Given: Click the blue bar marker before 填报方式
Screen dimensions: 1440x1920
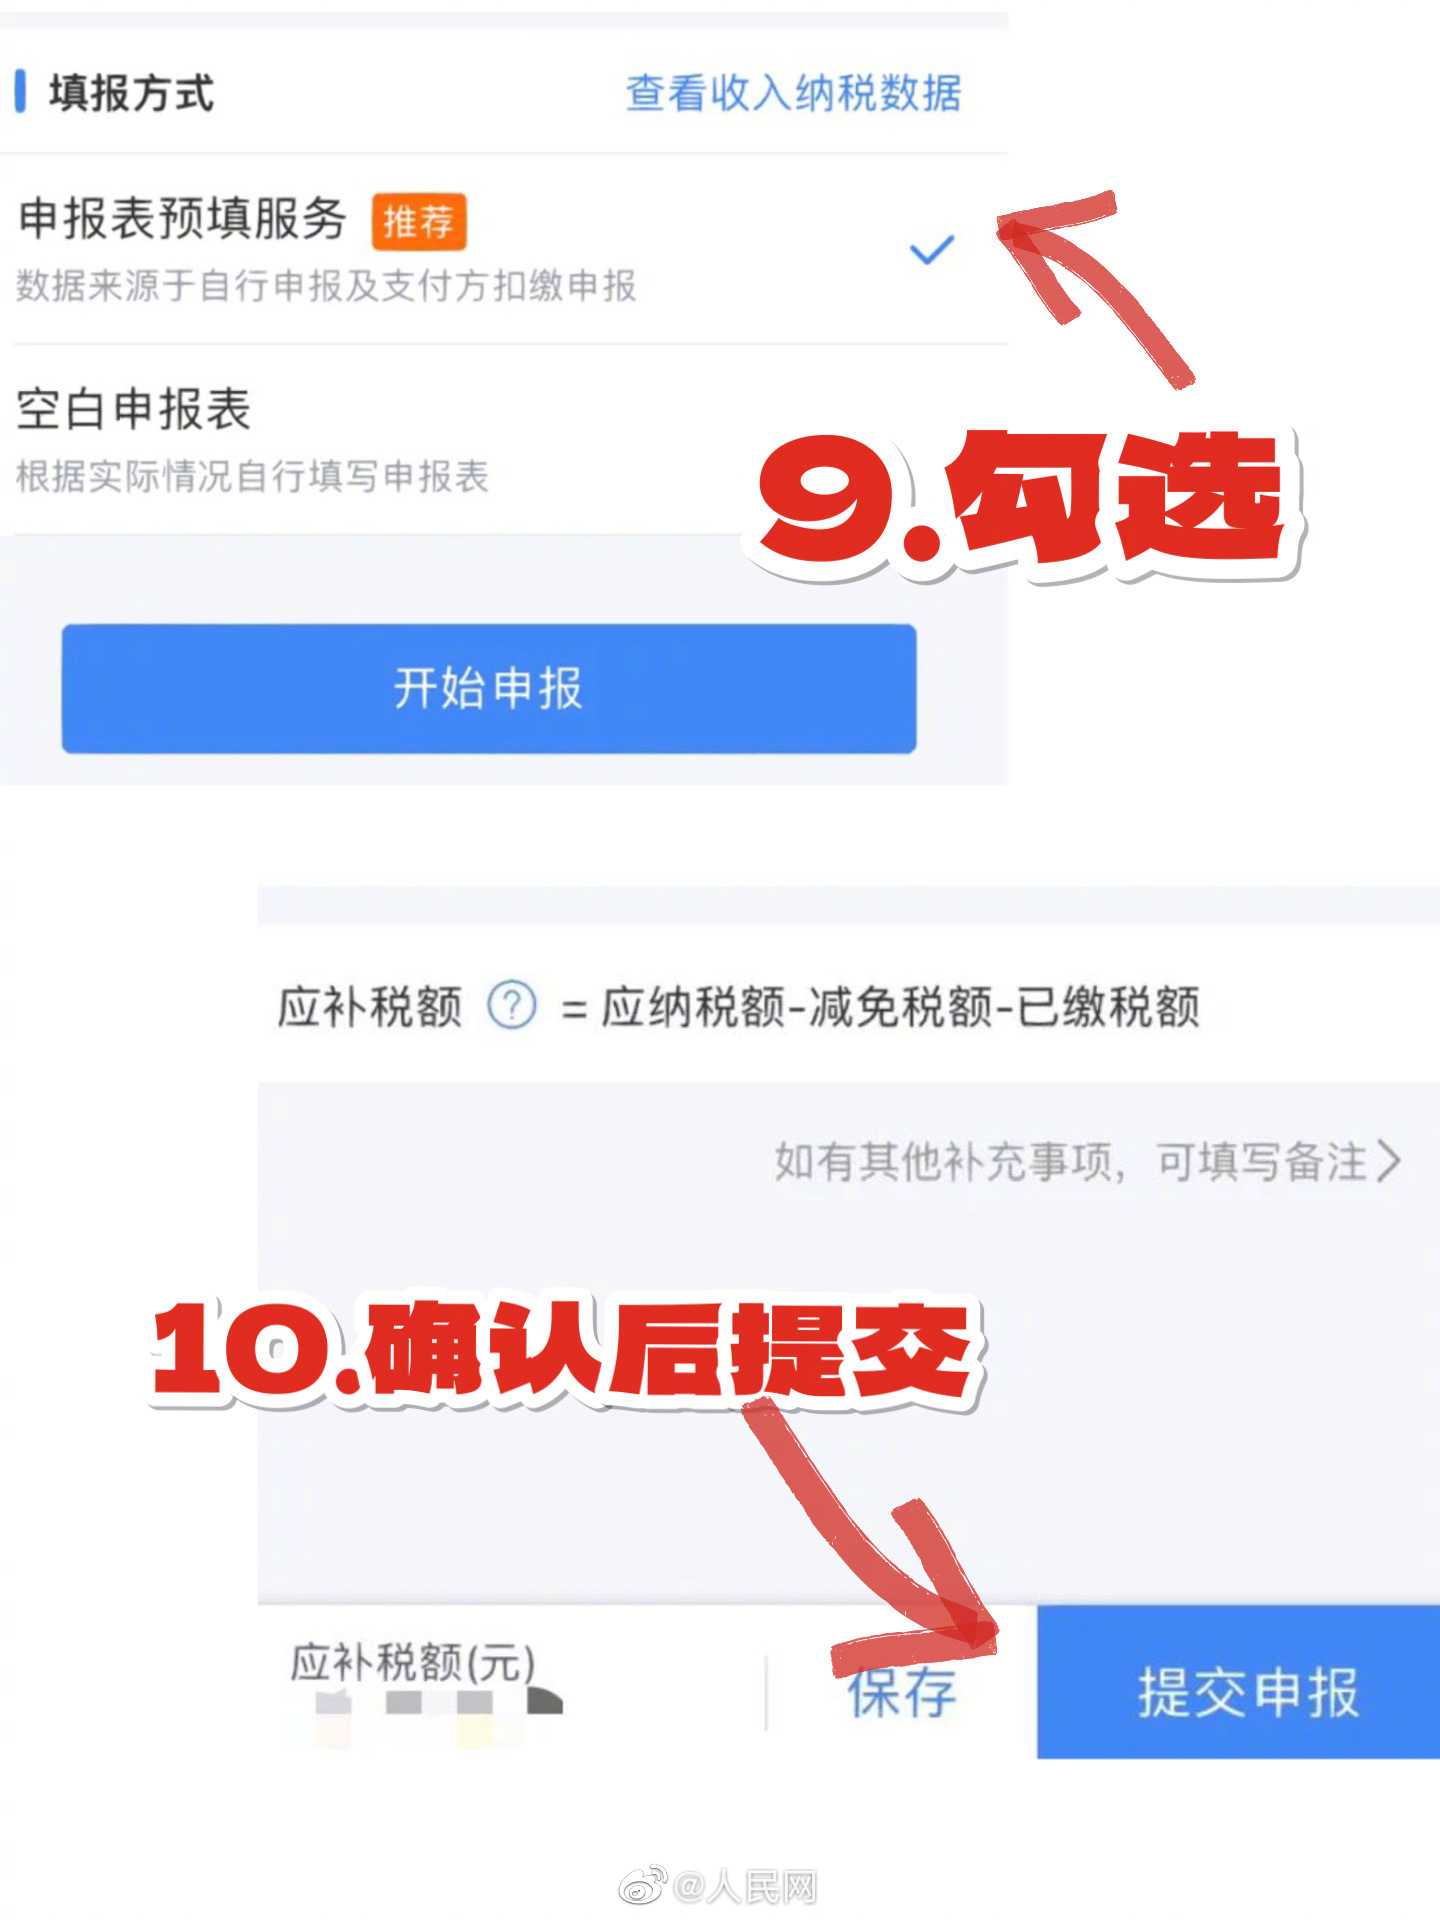Looking at the screenshot, I should point(20,92).
